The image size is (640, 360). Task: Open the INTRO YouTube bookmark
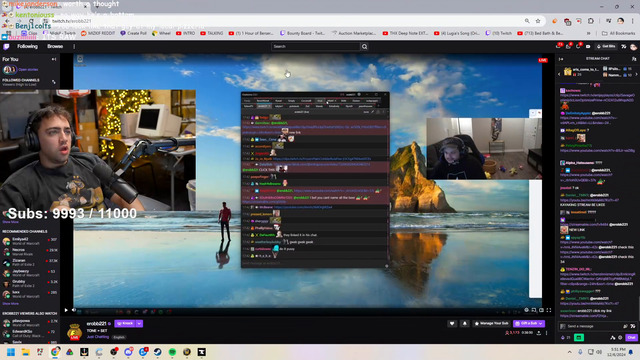click(x=185, y=33)
